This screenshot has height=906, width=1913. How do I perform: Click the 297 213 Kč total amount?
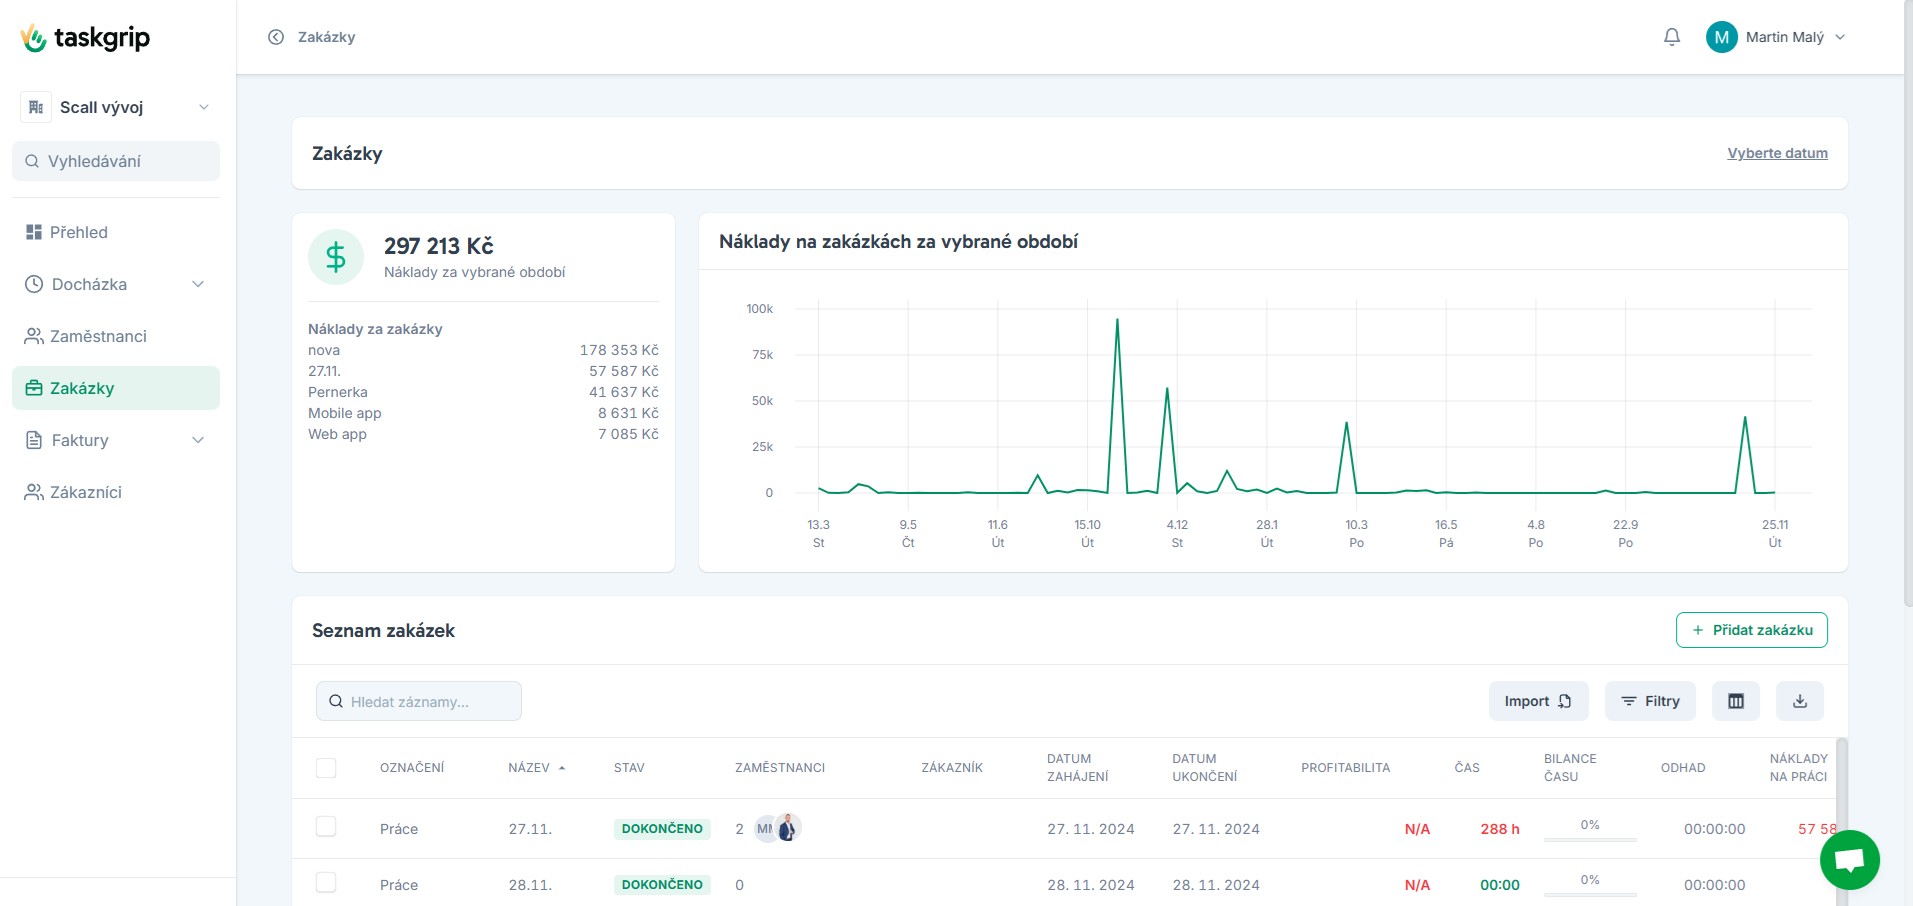439,246
